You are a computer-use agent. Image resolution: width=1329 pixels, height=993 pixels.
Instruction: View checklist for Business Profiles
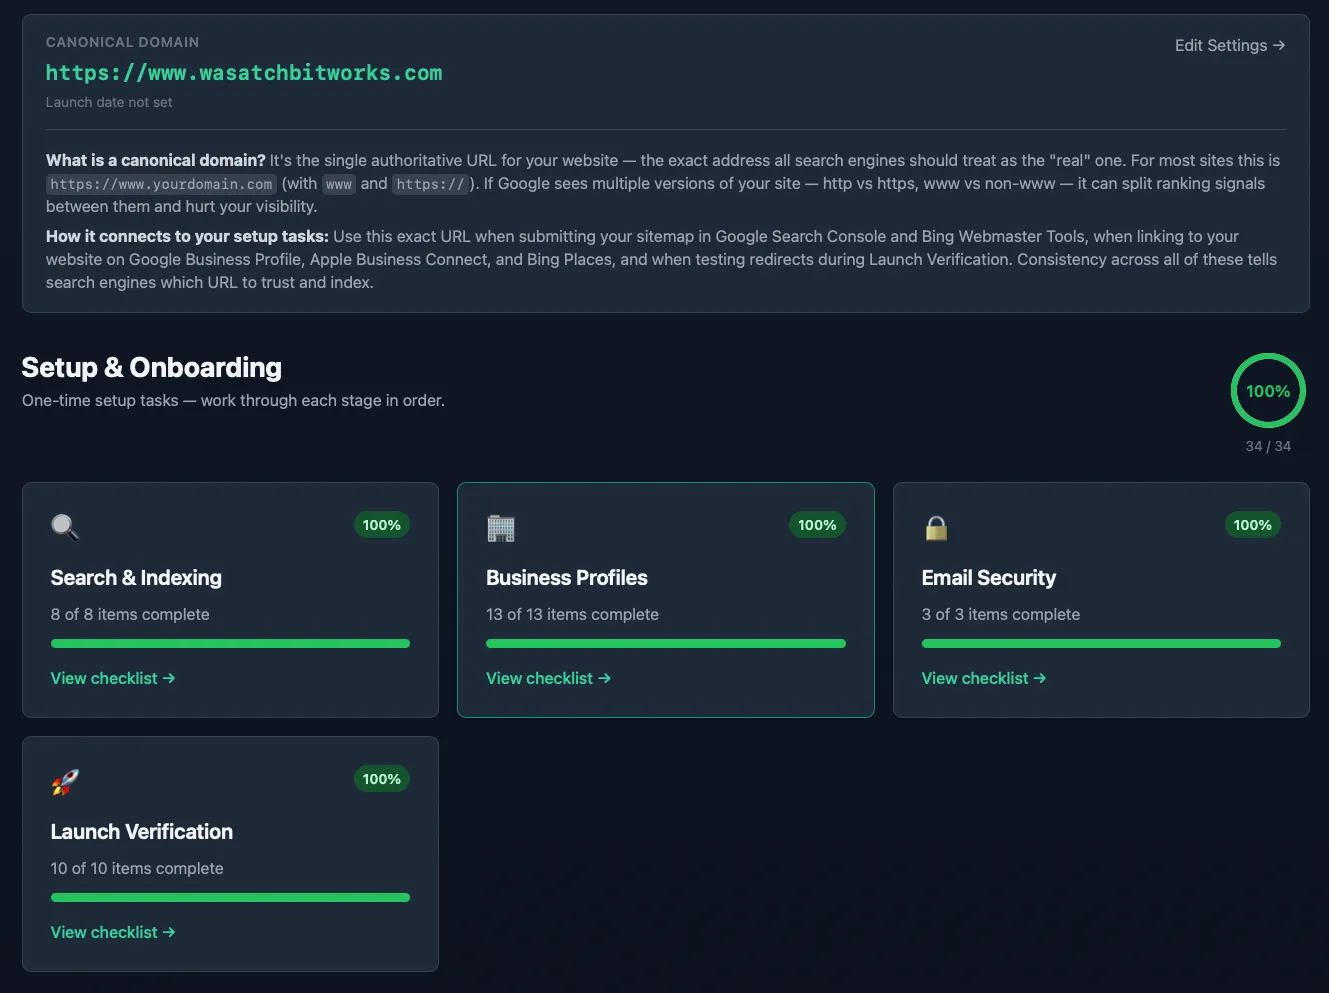[548, 678]
